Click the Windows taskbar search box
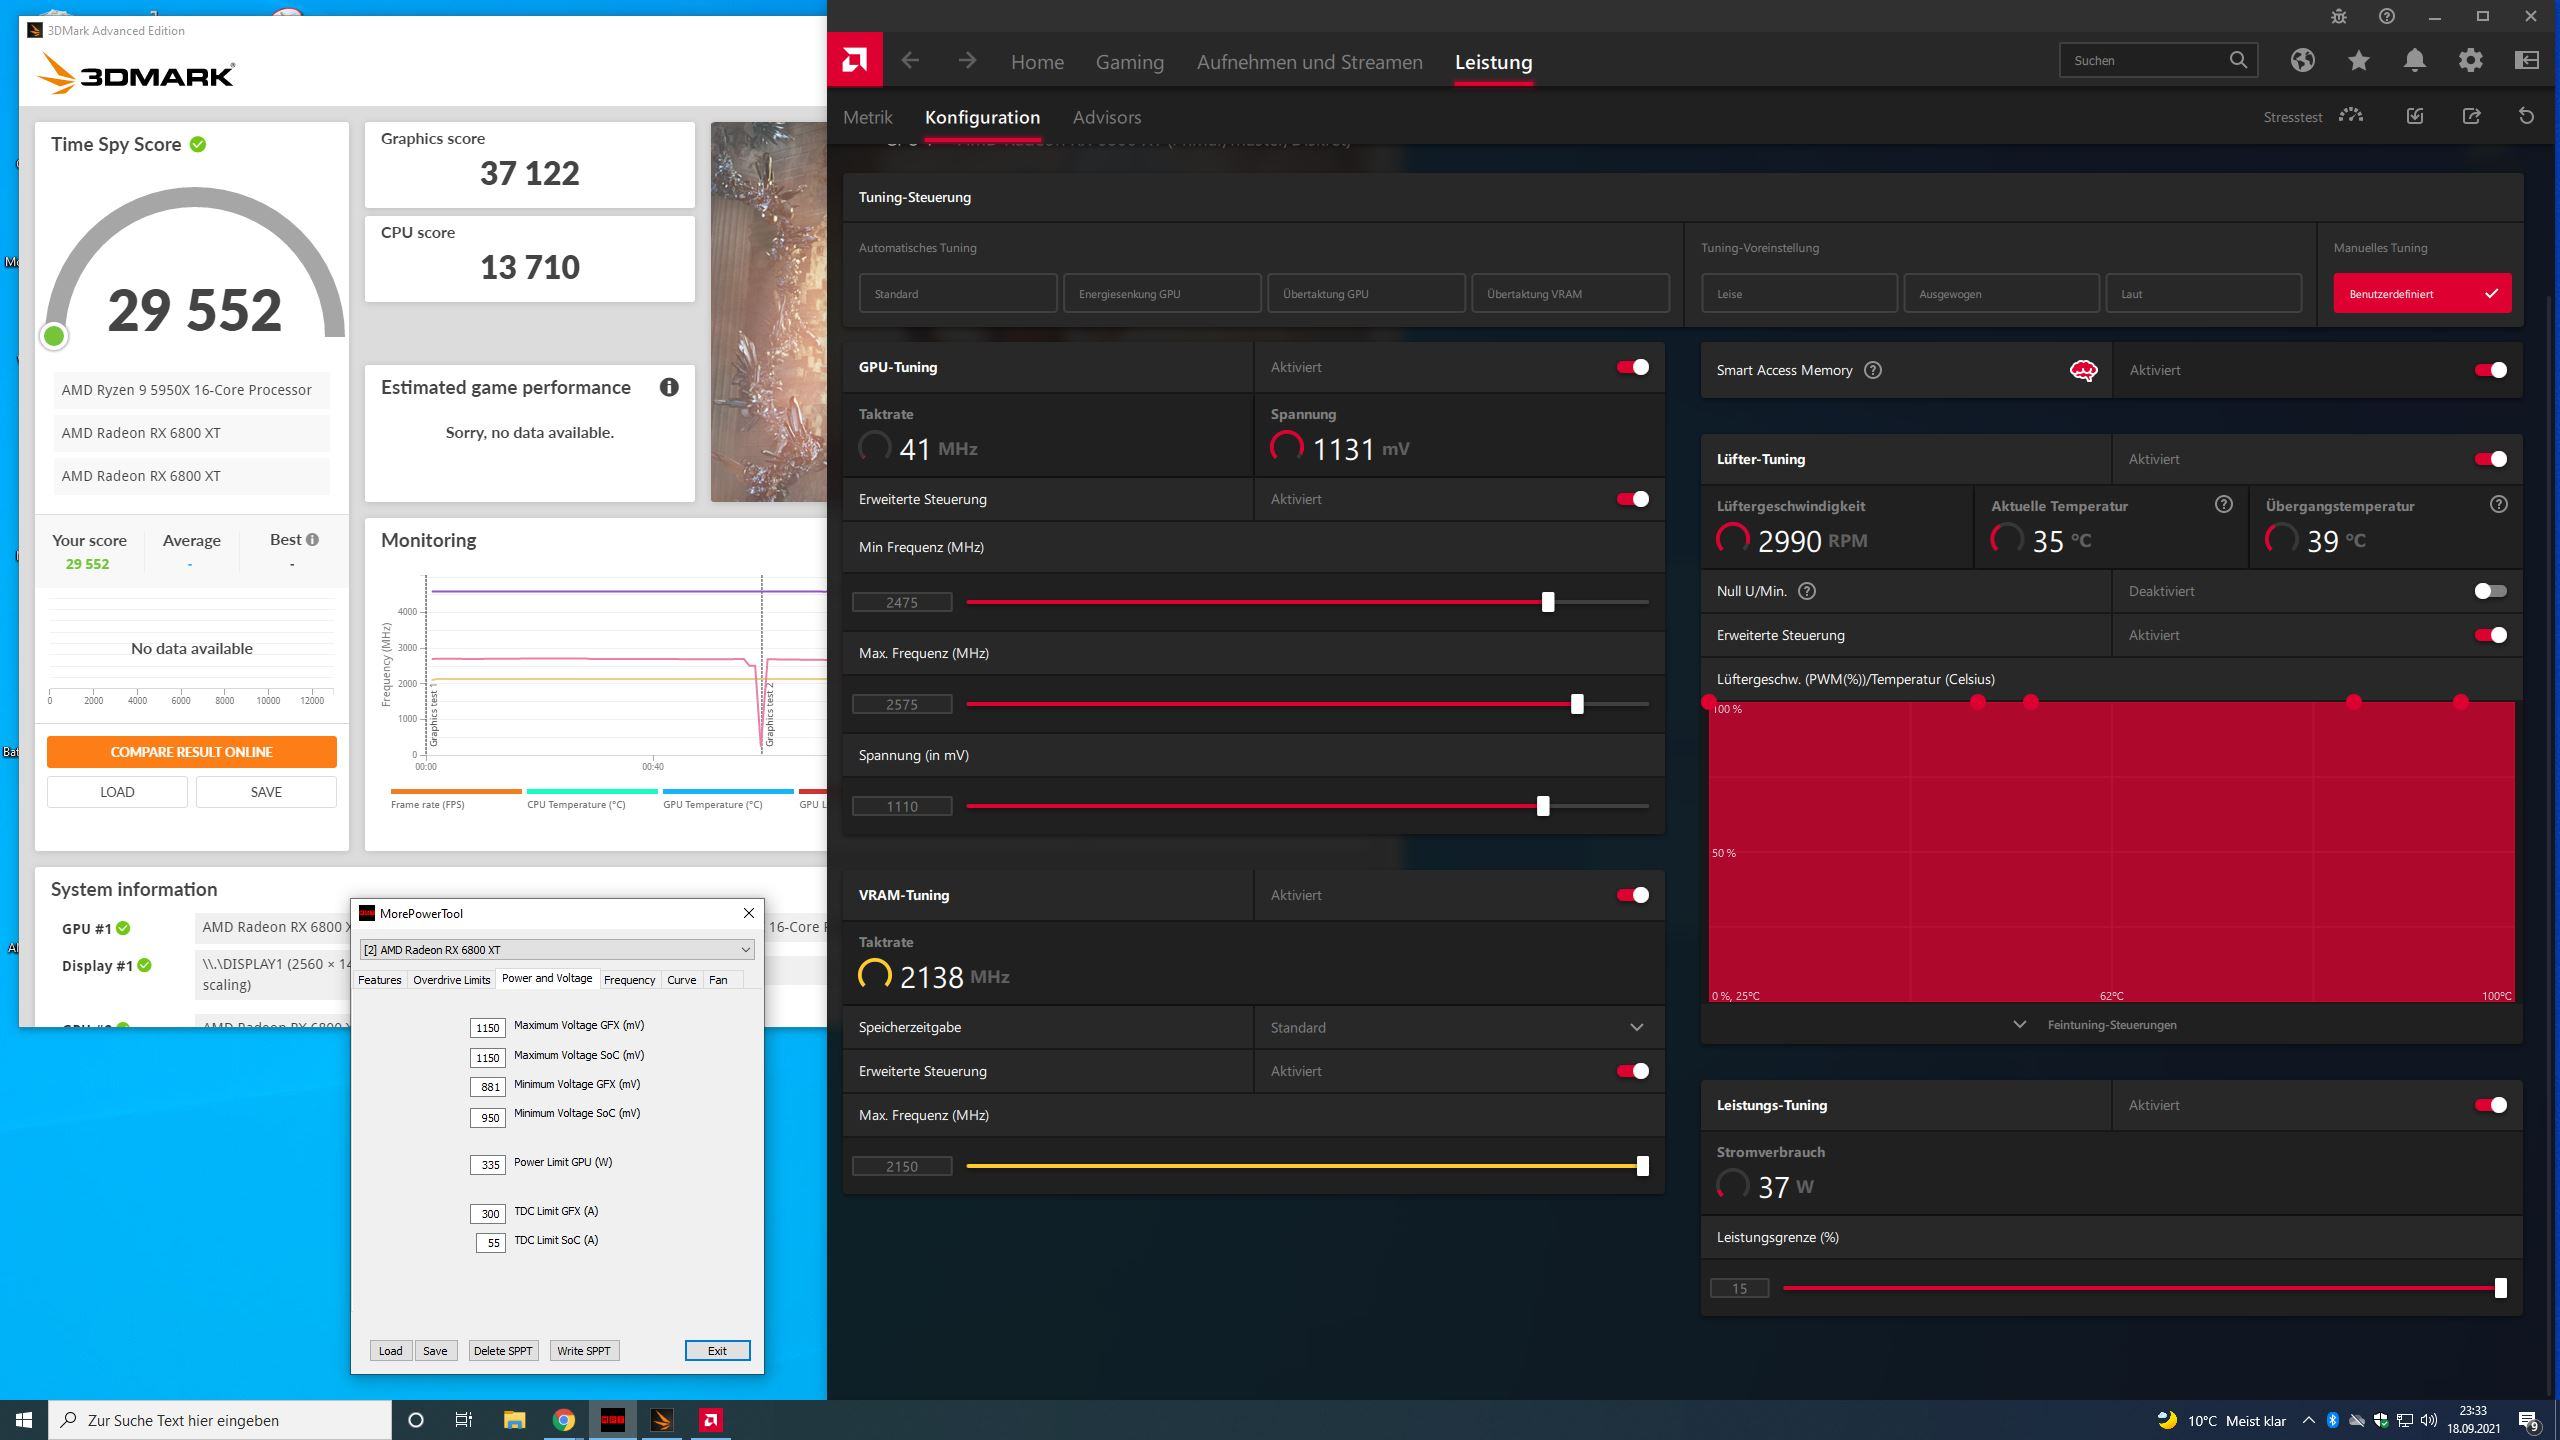The image size is (2560, 1440). point(220,1420)
